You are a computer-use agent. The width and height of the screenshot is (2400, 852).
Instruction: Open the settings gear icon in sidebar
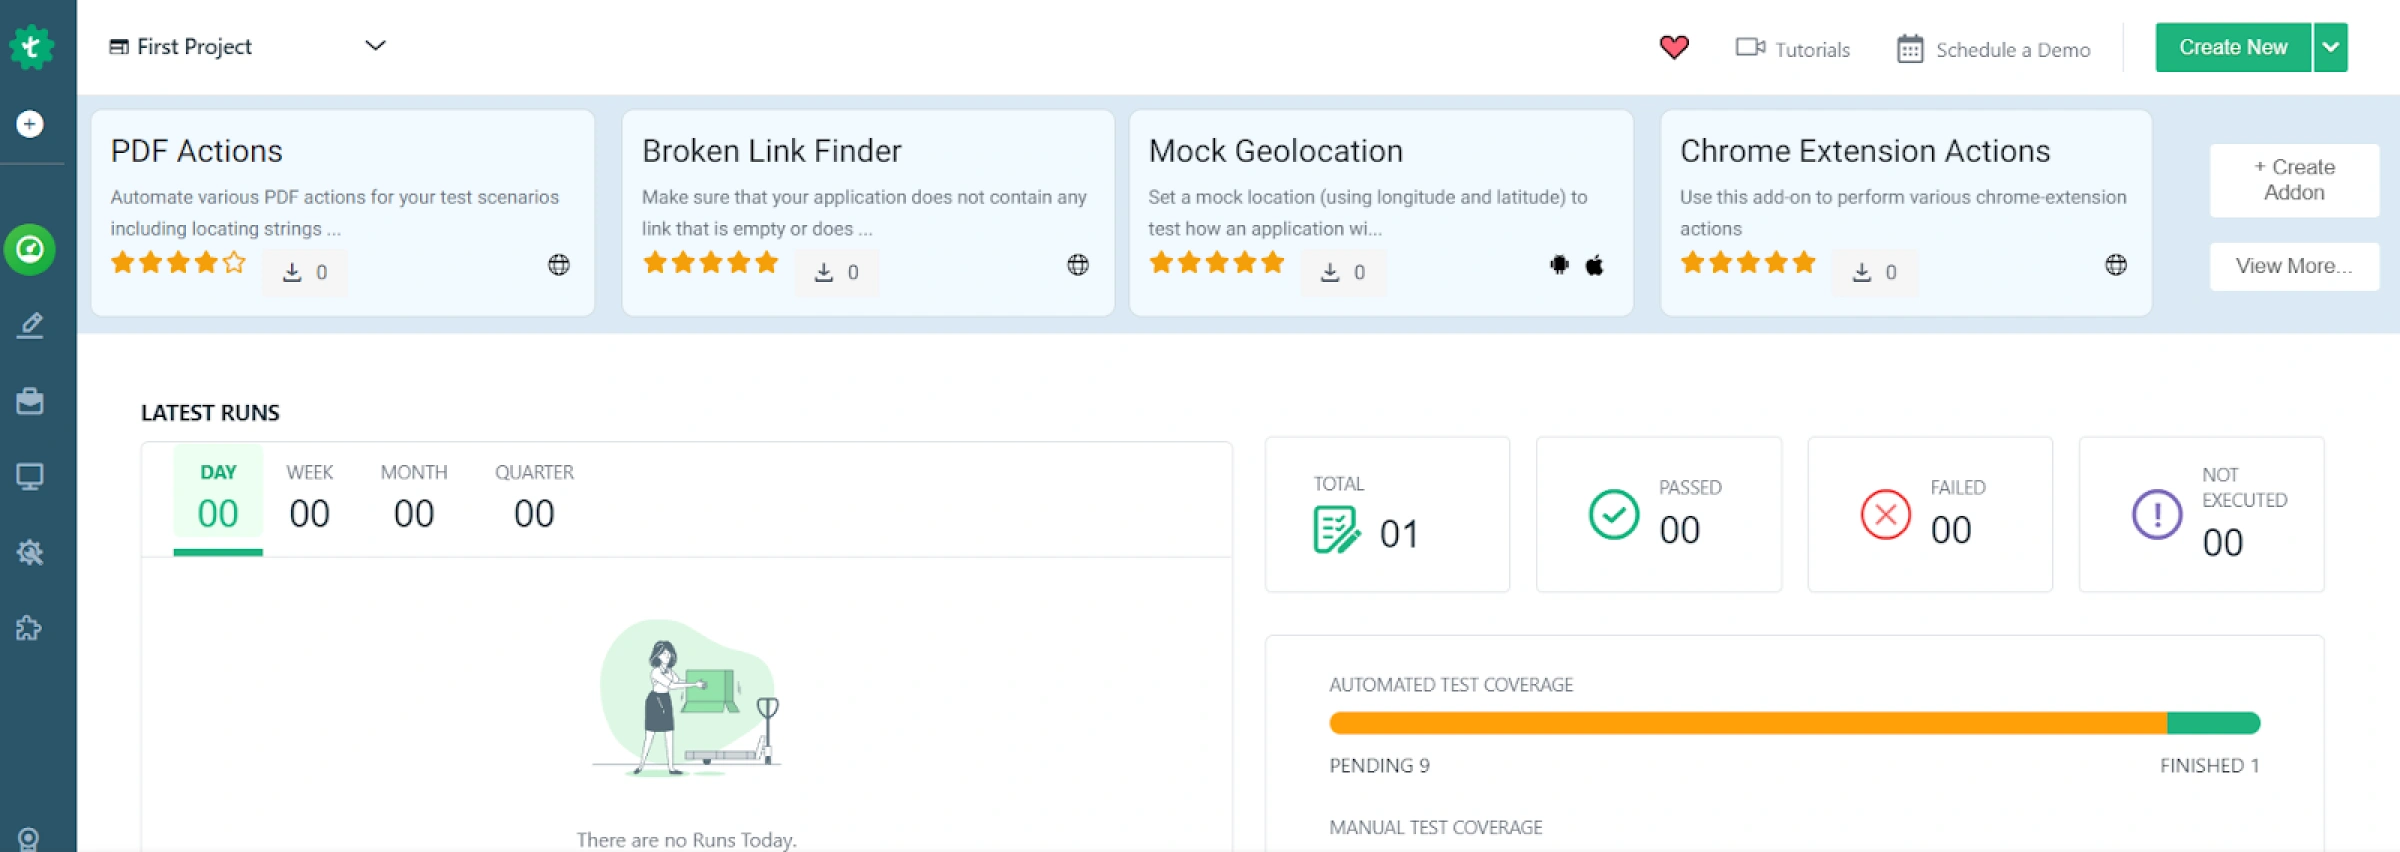click(x=30, y=552)
